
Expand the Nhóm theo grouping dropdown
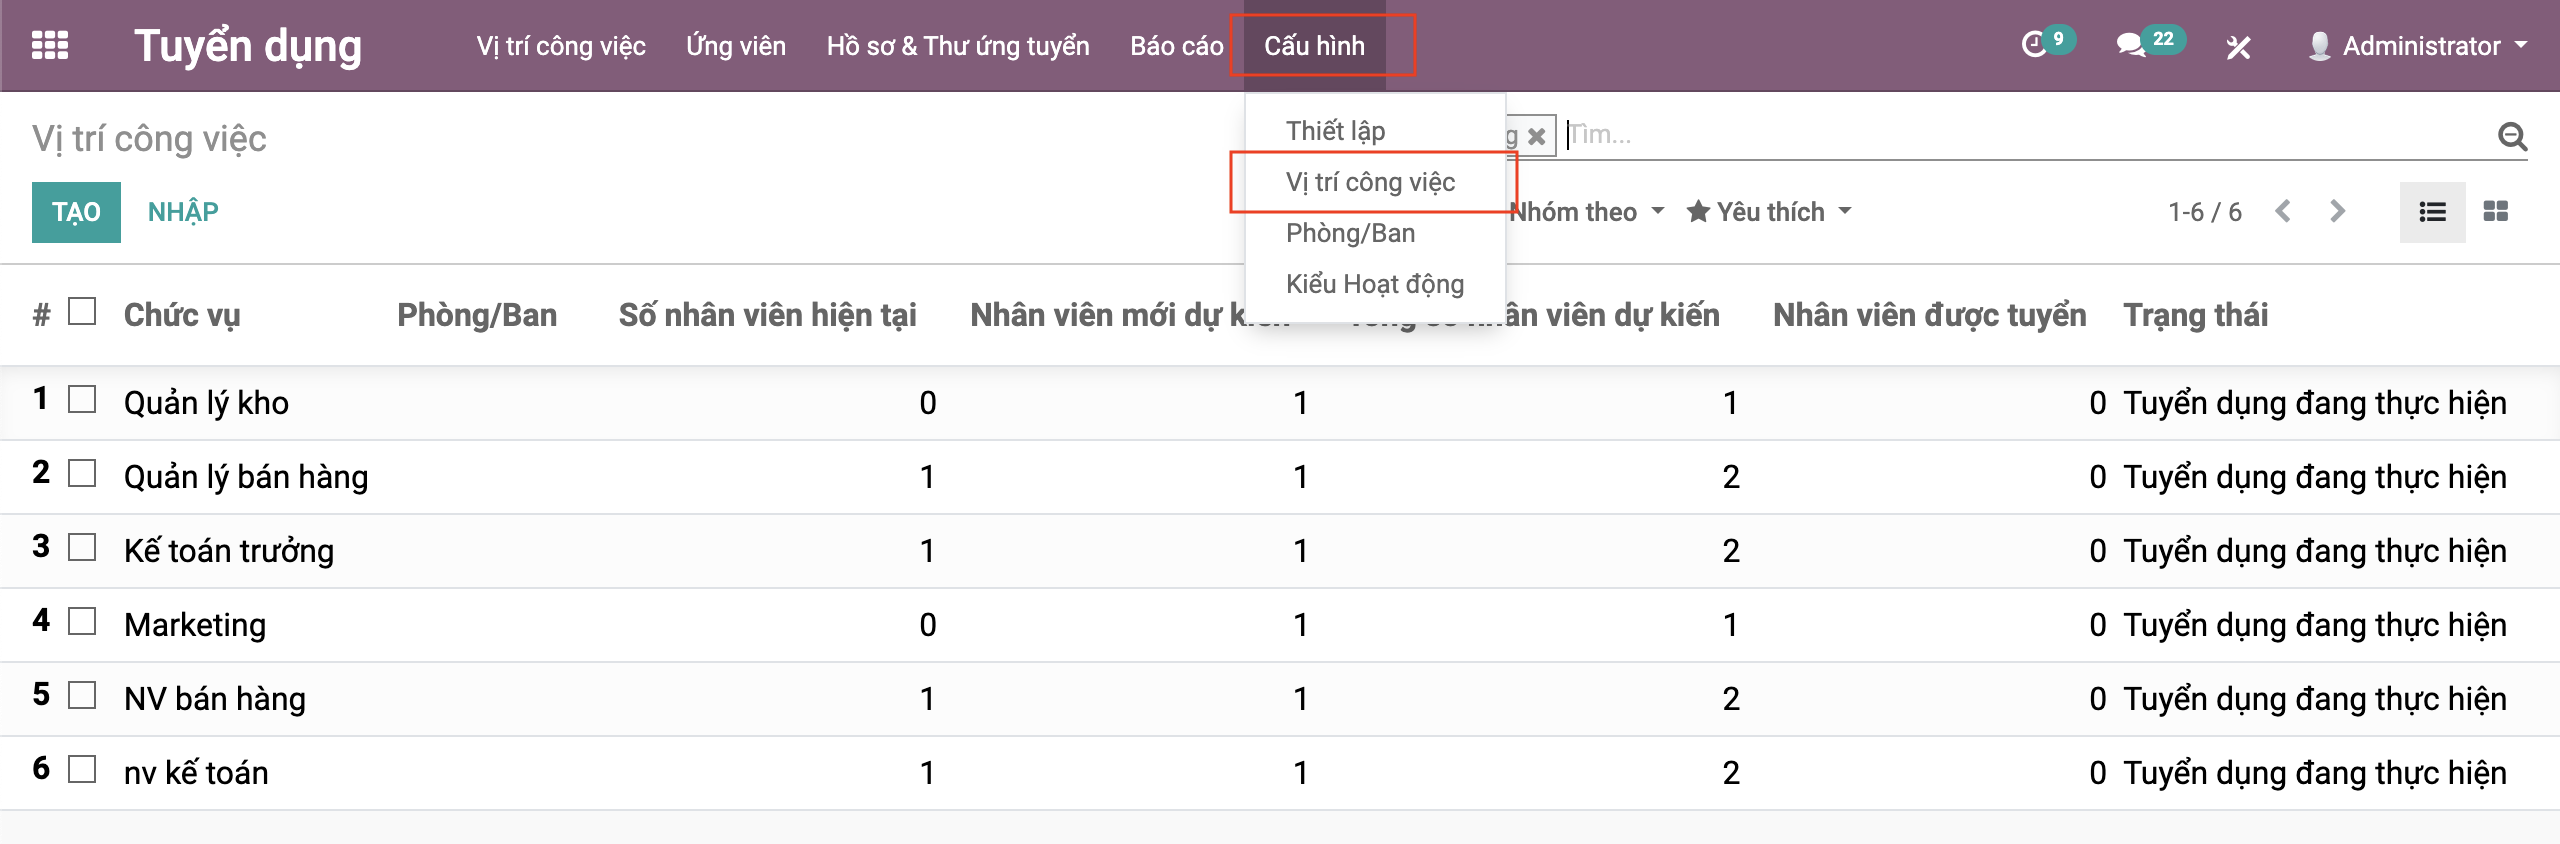(x=1588, y=212)
